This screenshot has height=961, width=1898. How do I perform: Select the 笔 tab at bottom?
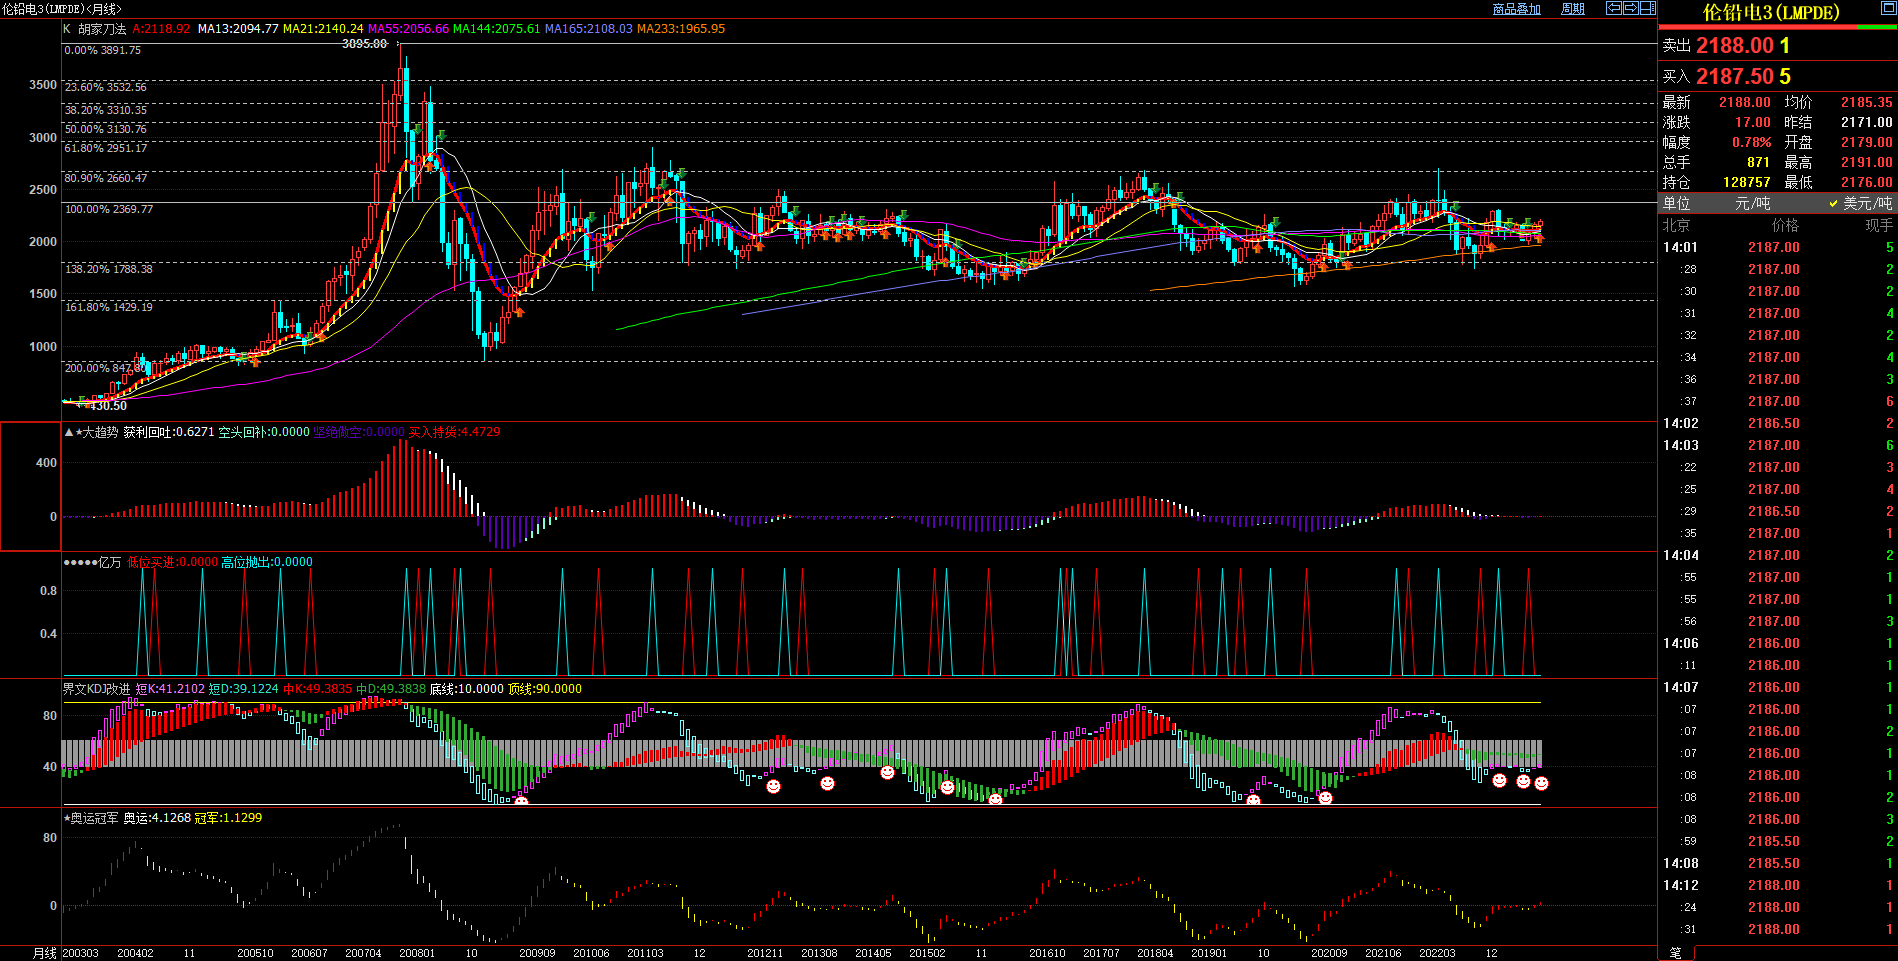click(x=1676, y=953)
